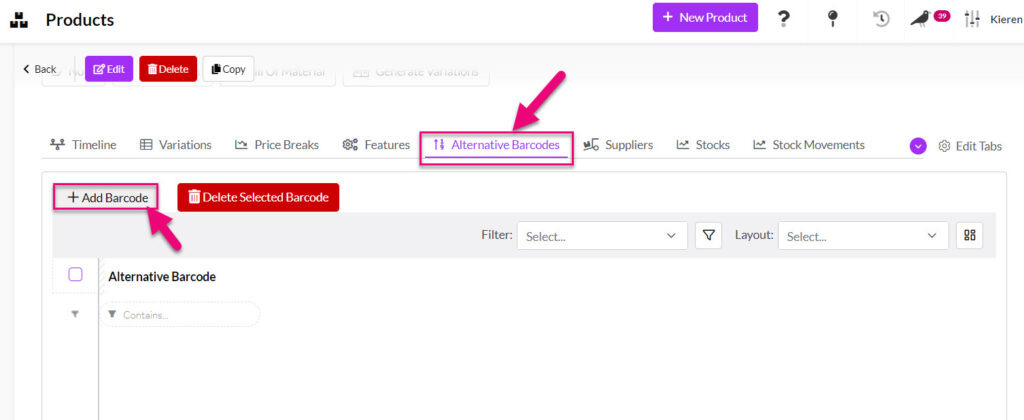Click the help question mark icon

(x=785, y=18)
